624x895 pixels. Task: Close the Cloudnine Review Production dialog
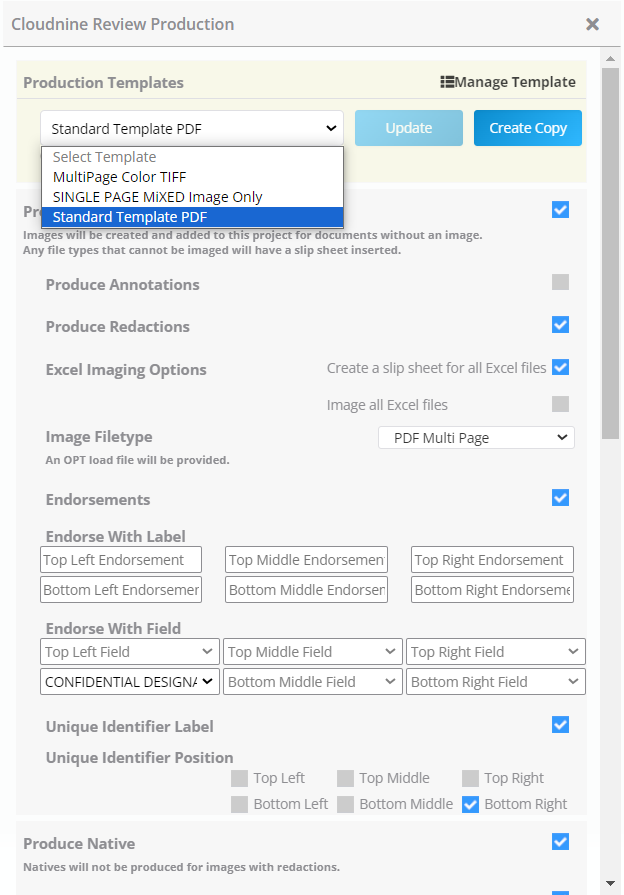[x=592, y=24]
